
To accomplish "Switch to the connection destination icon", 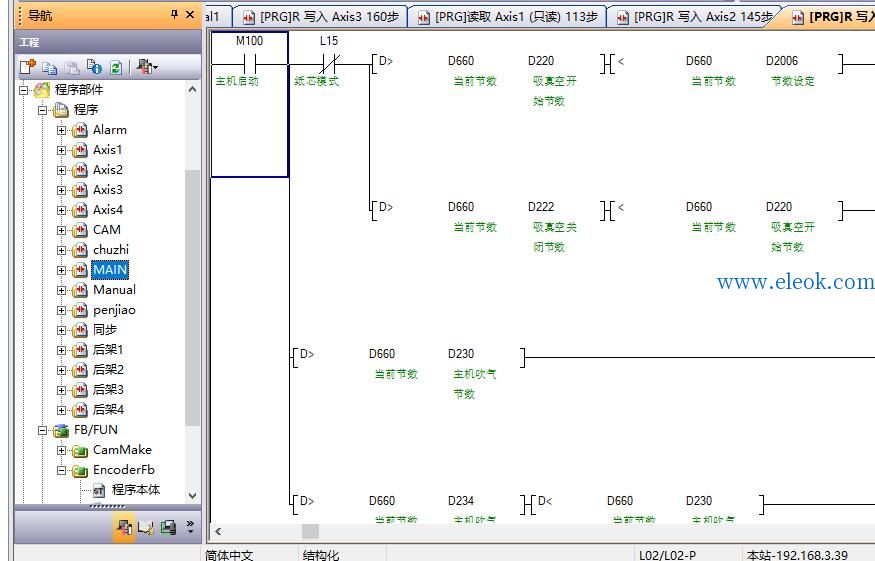I will pos(168,527).
